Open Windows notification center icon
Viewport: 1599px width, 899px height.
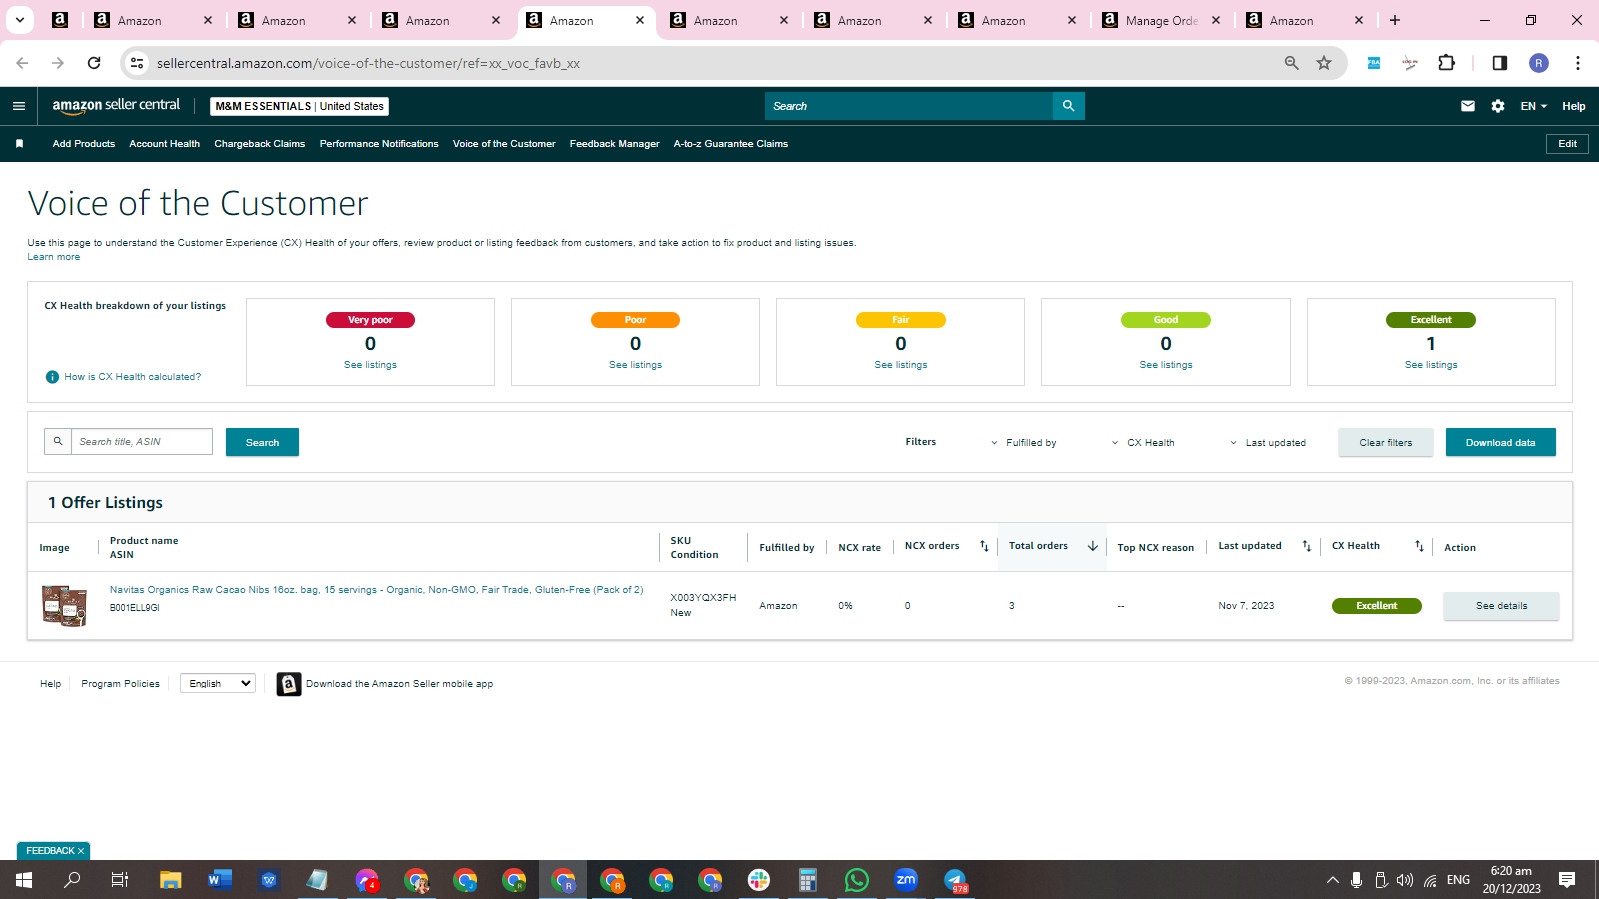tap(1567, 880)
